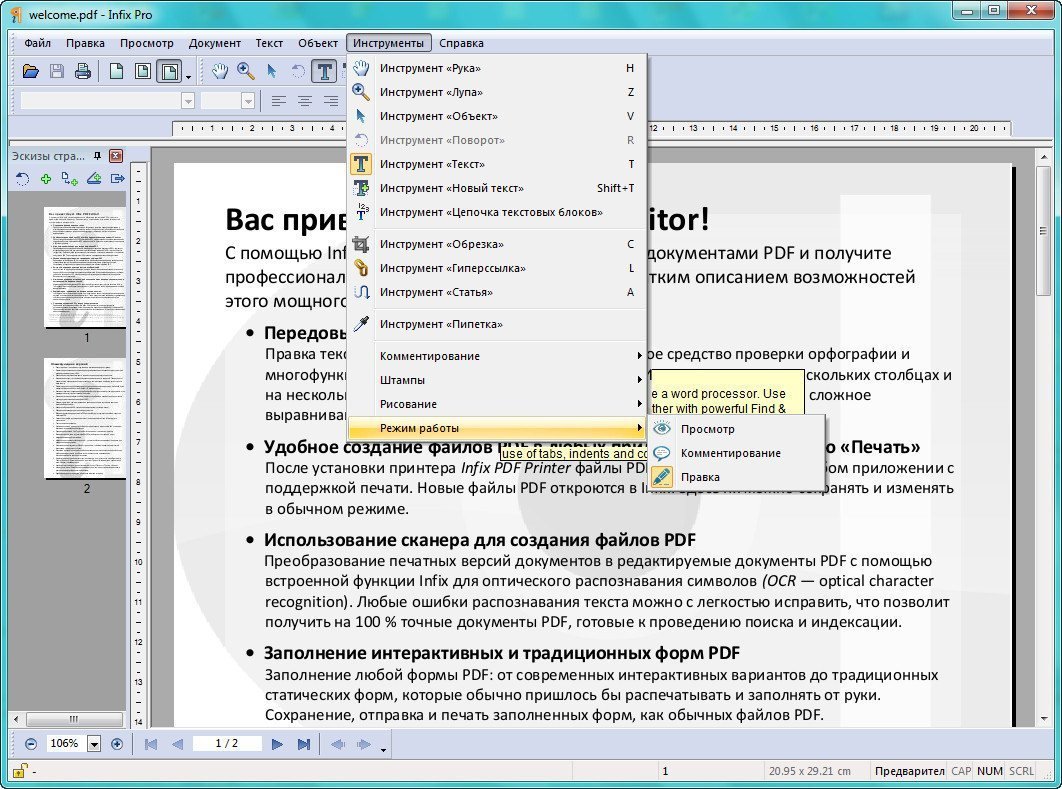Choose Инструмент «Пипетка» menu entry

click(497, 324)
